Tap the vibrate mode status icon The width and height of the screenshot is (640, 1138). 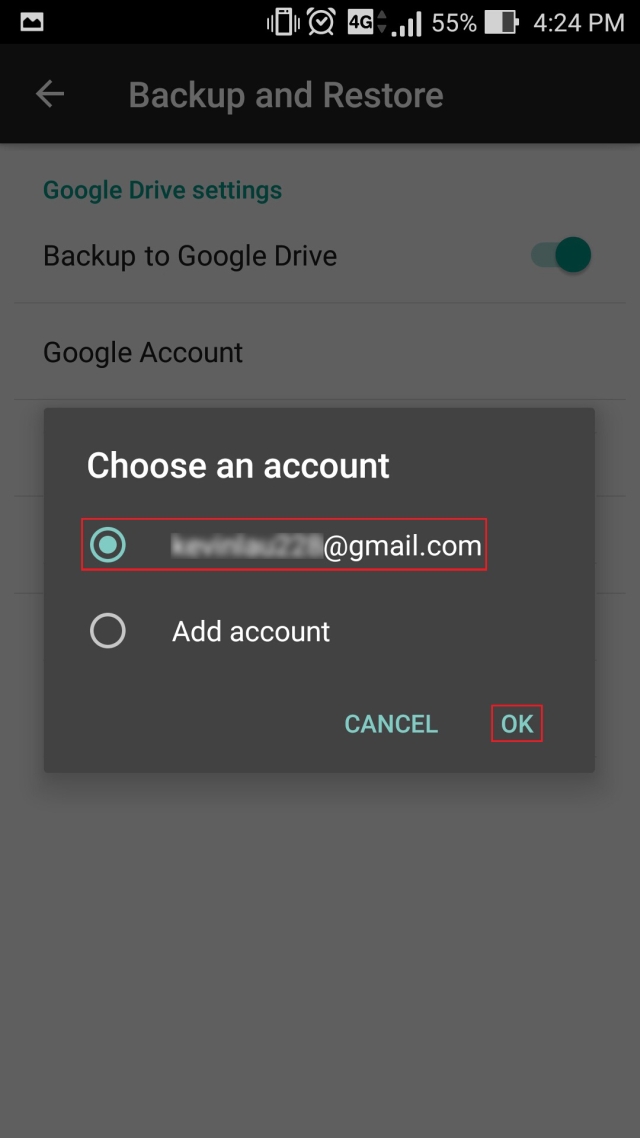[283, 22]
